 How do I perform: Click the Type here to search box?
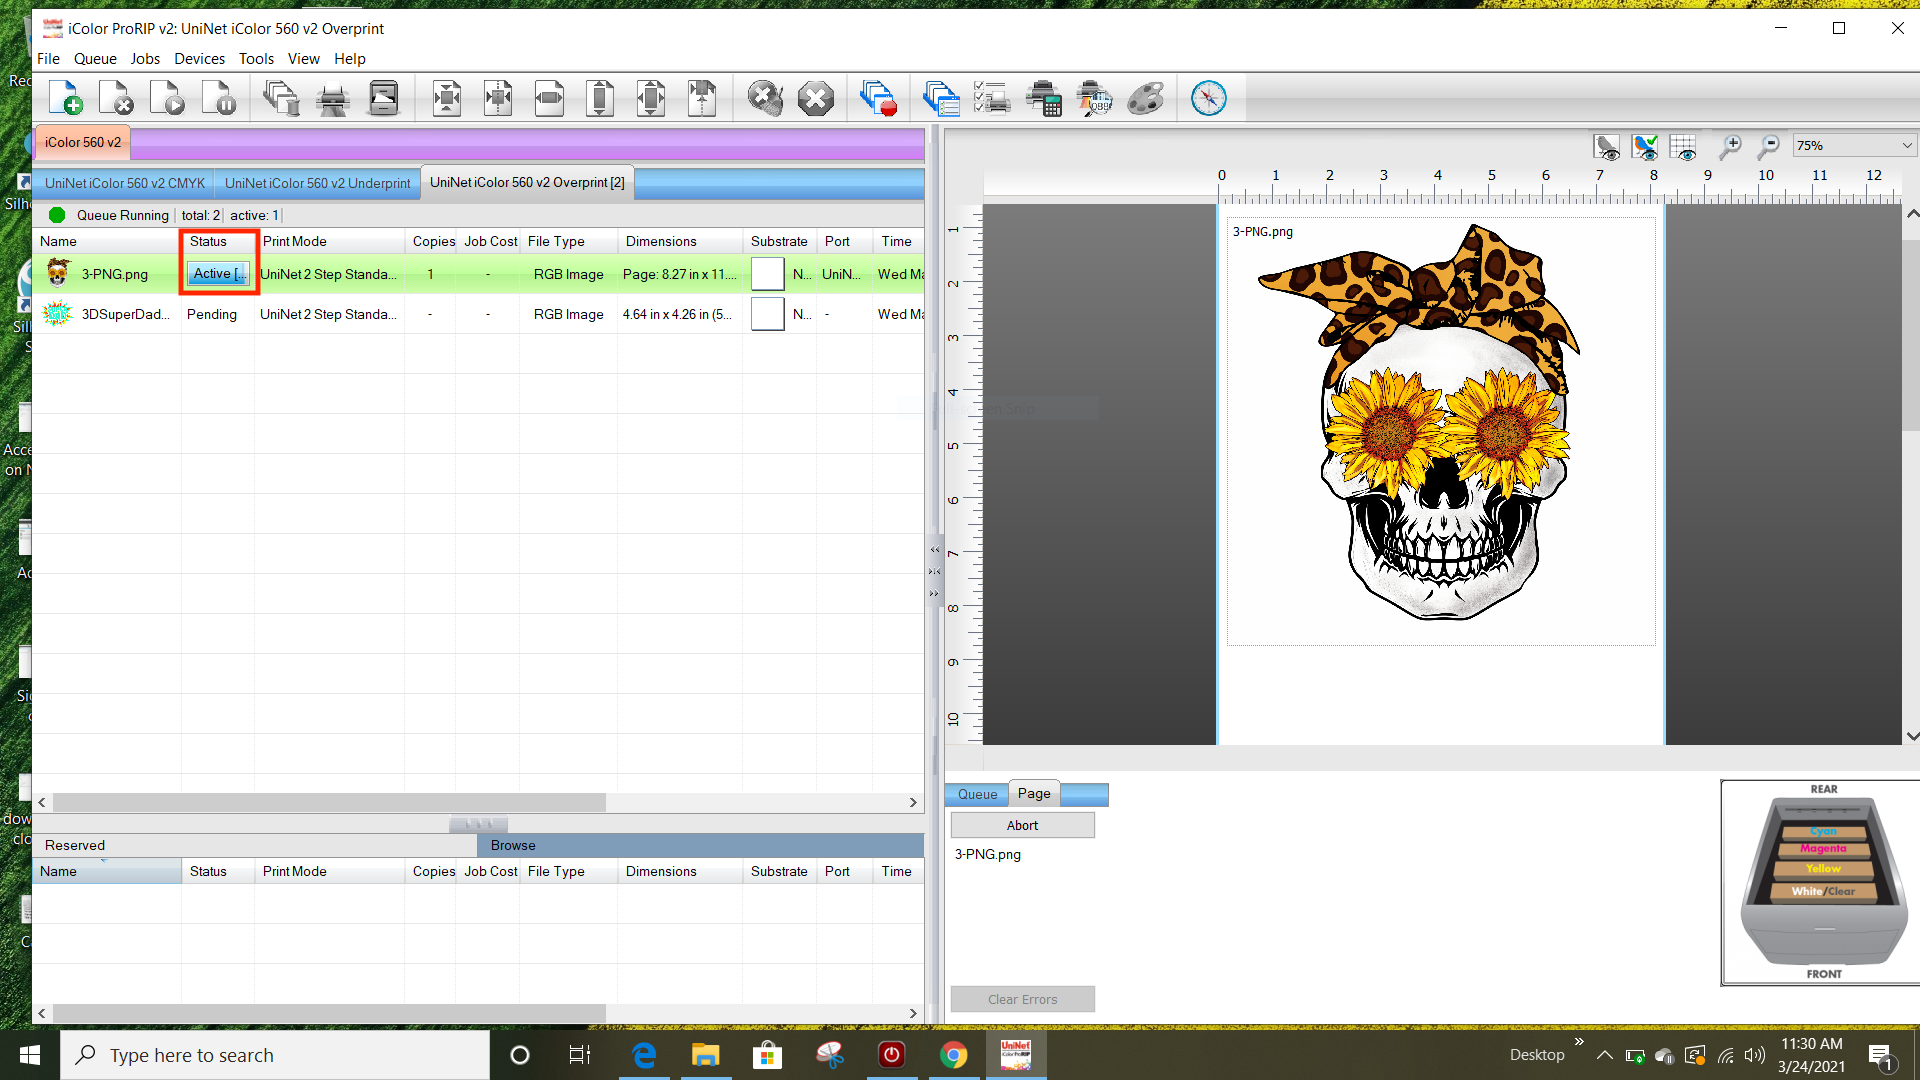click(x=275, y=1055)
